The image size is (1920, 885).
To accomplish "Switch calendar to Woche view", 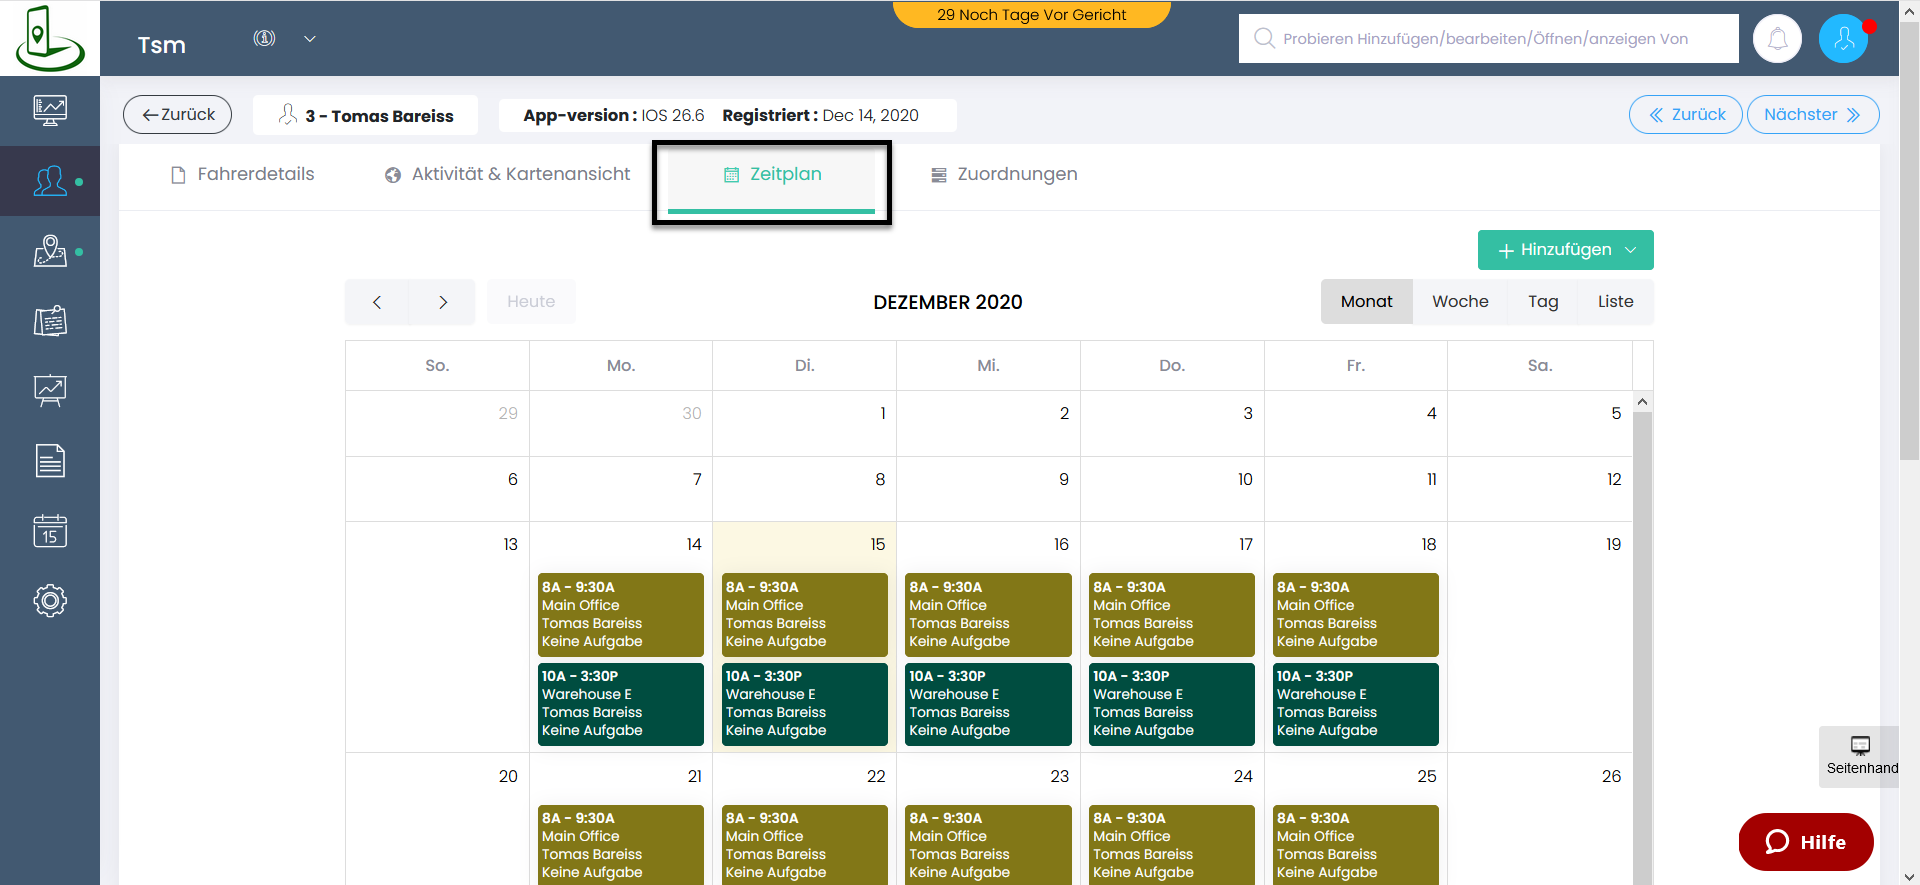I will point(1459,302).
